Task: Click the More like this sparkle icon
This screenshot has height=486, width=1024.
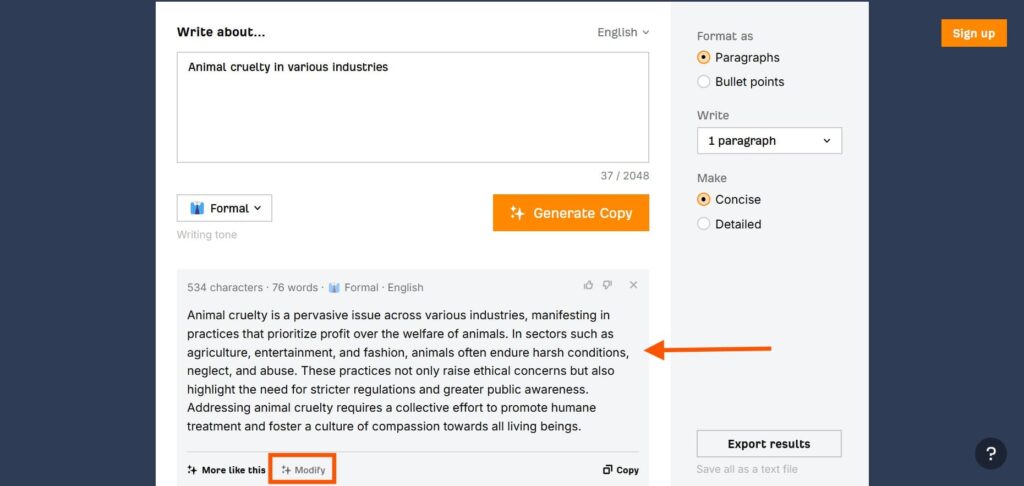Action: coord(192,470)
